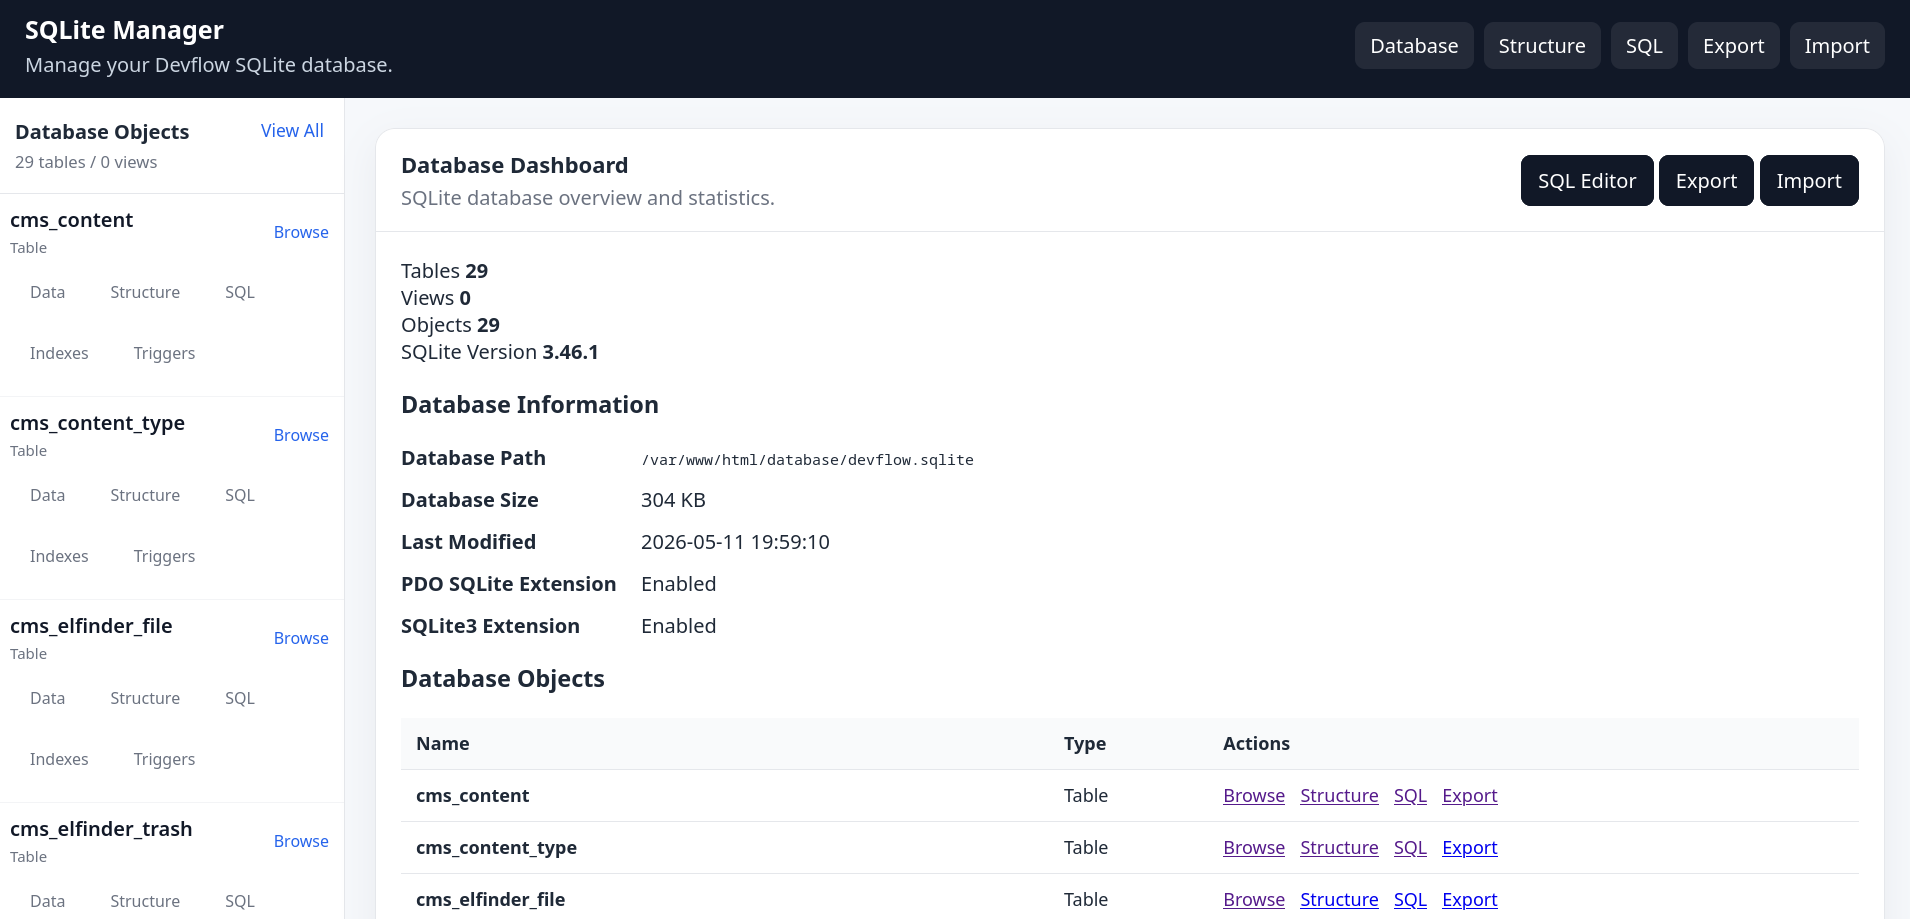Open Structure tab for sidebar cms_content

(145, 292)
